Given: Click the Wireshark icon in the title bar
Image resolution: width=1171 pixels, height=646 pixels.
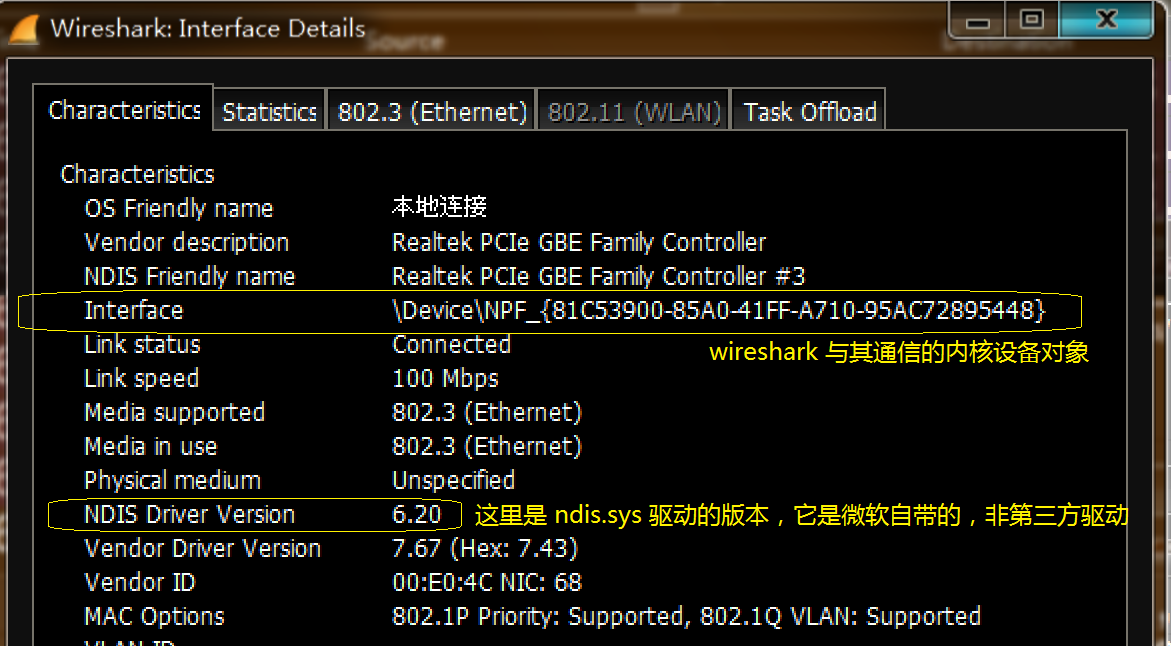Looking at the screenshot, I should [x=25, y=27].
